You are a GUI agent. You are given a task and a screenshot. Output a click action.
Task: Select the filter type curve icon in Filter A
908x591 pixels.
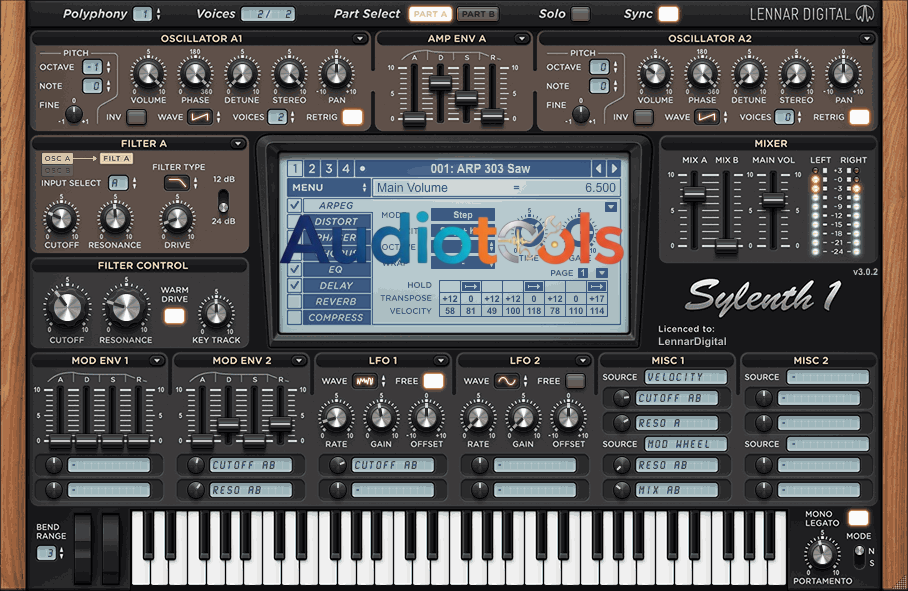point(175,182)
